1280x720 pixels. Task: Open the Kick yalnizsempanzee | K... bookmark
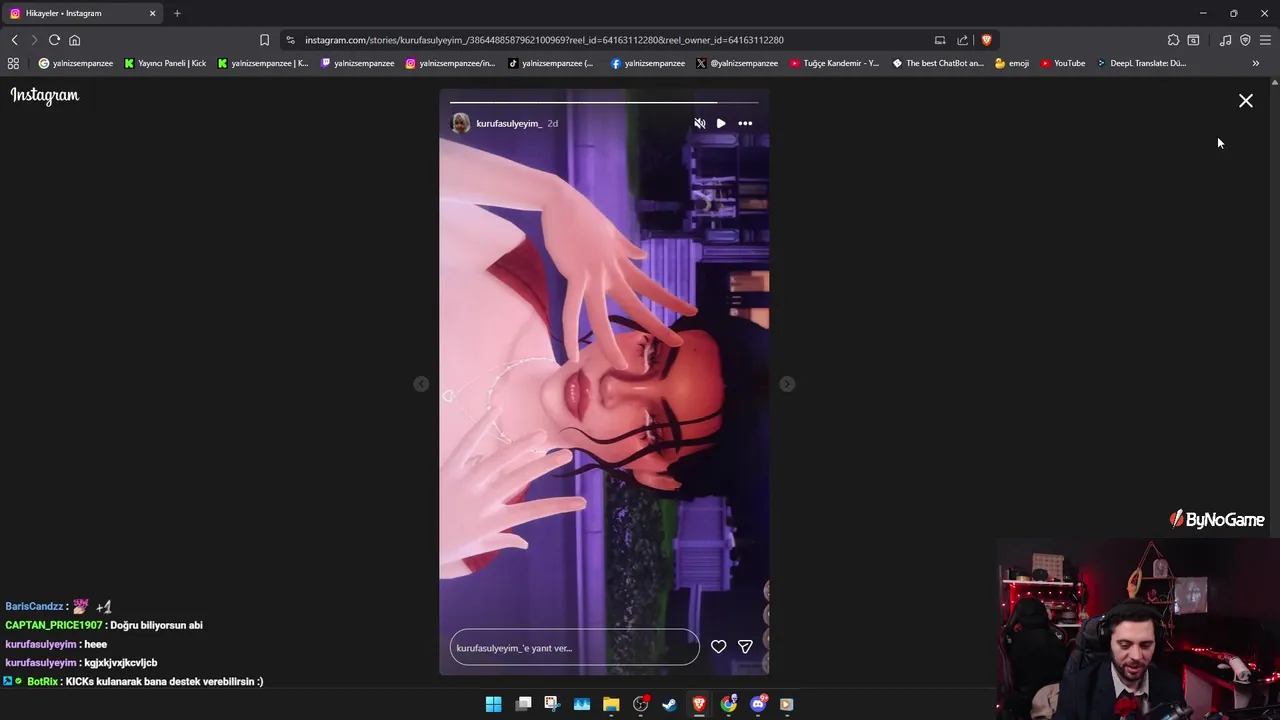[263, 63]
